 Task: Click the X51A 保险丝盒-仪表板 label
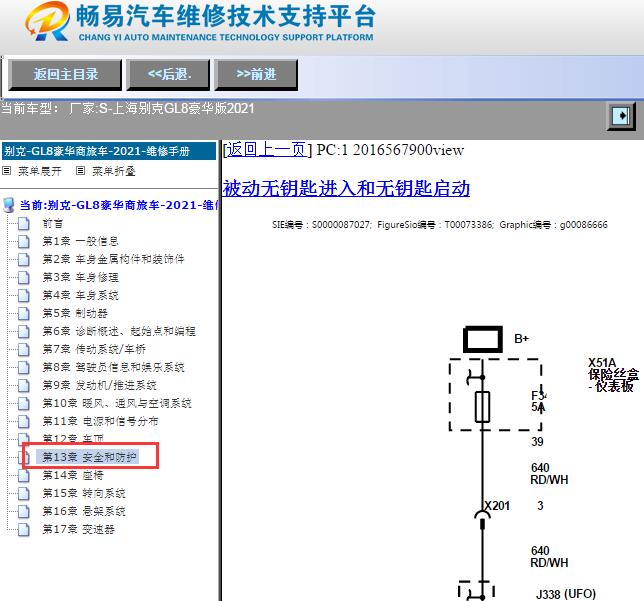pyautogui.click(x=613, y=375)
